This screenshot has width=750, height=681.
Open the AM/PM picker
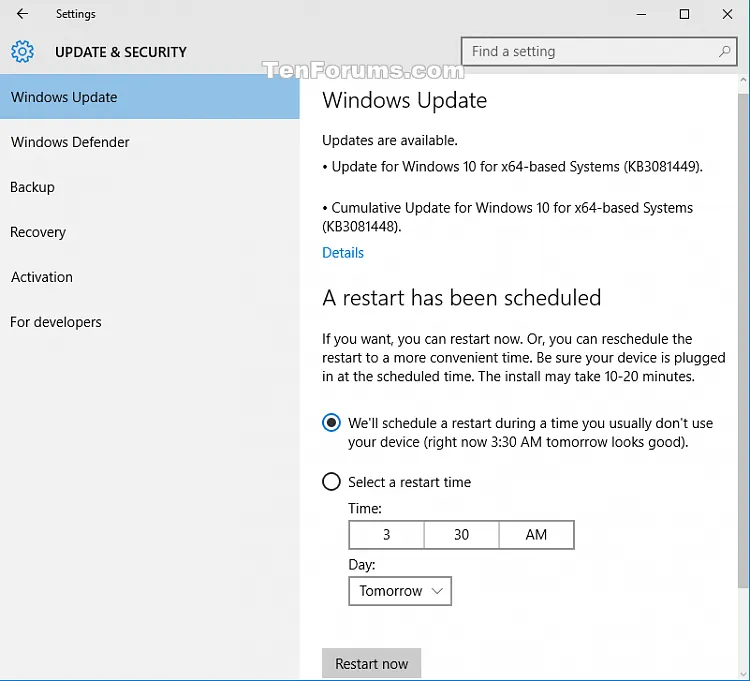coord(536,535)
